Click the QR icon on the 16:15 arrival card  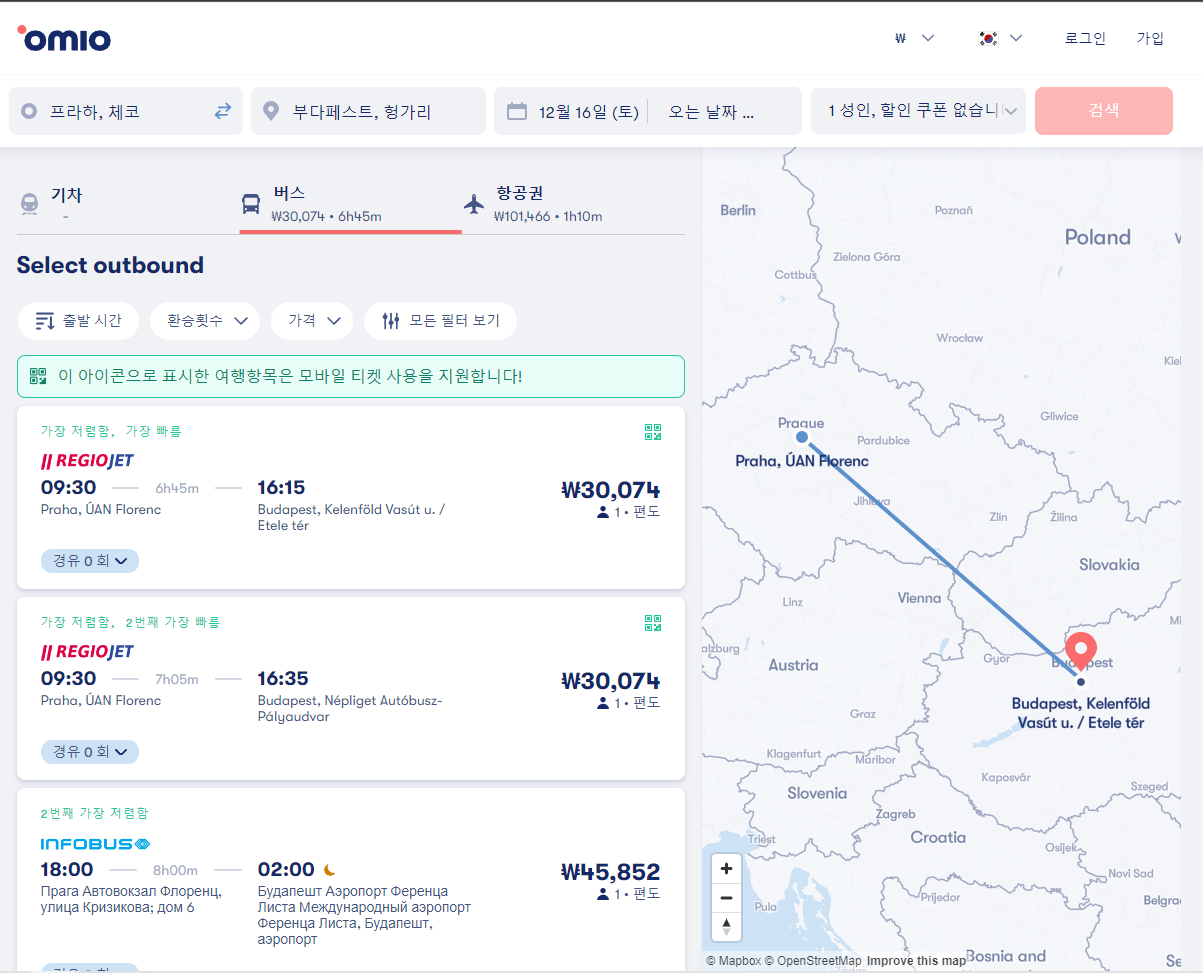pyautogui.click(x=653, y=432)
